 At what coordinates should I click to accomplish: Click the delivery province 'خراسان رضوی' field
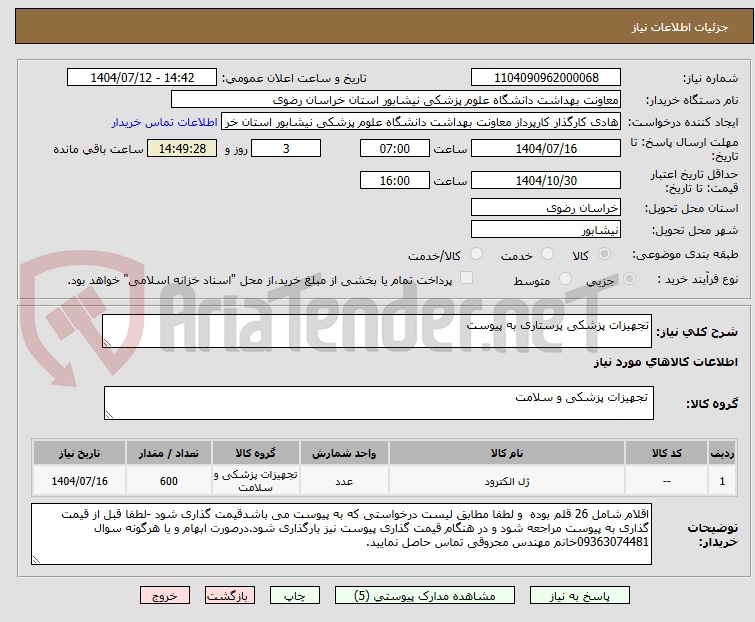pyautogui.click(x=546, y=207)
